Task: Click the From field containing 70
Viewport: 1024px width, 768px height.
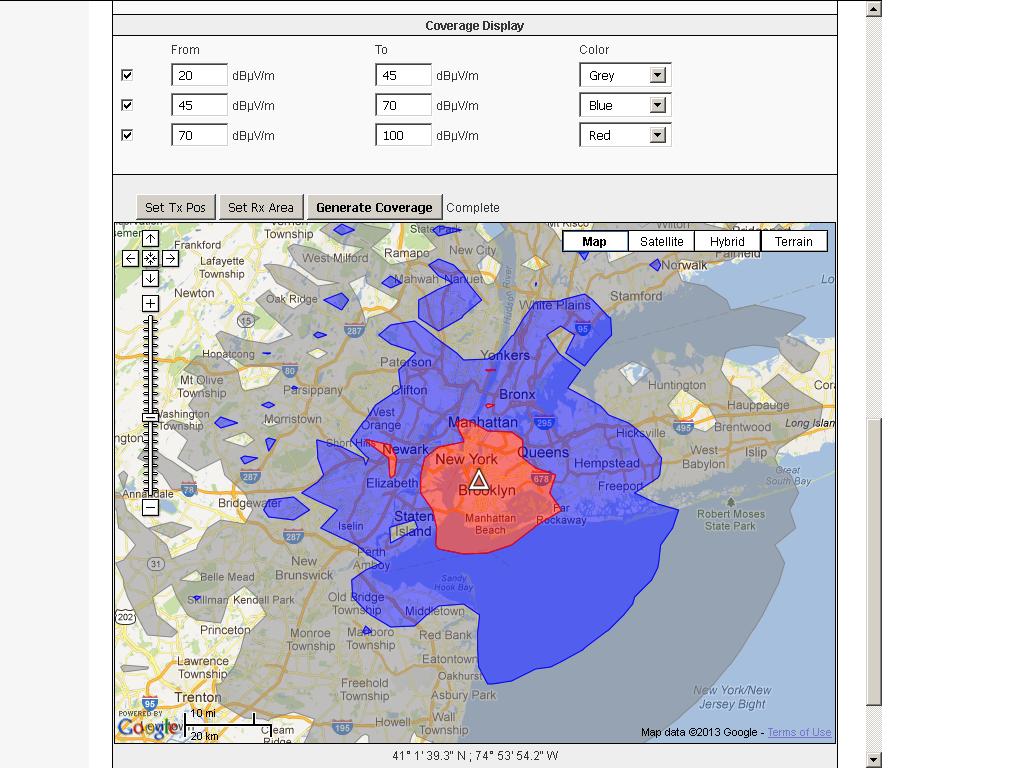Action: coord(199,135)
